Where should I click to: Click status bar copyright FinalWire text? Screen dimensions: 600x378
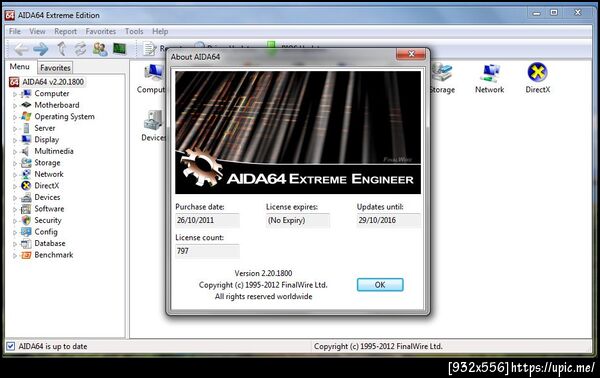tap(378, 346)
